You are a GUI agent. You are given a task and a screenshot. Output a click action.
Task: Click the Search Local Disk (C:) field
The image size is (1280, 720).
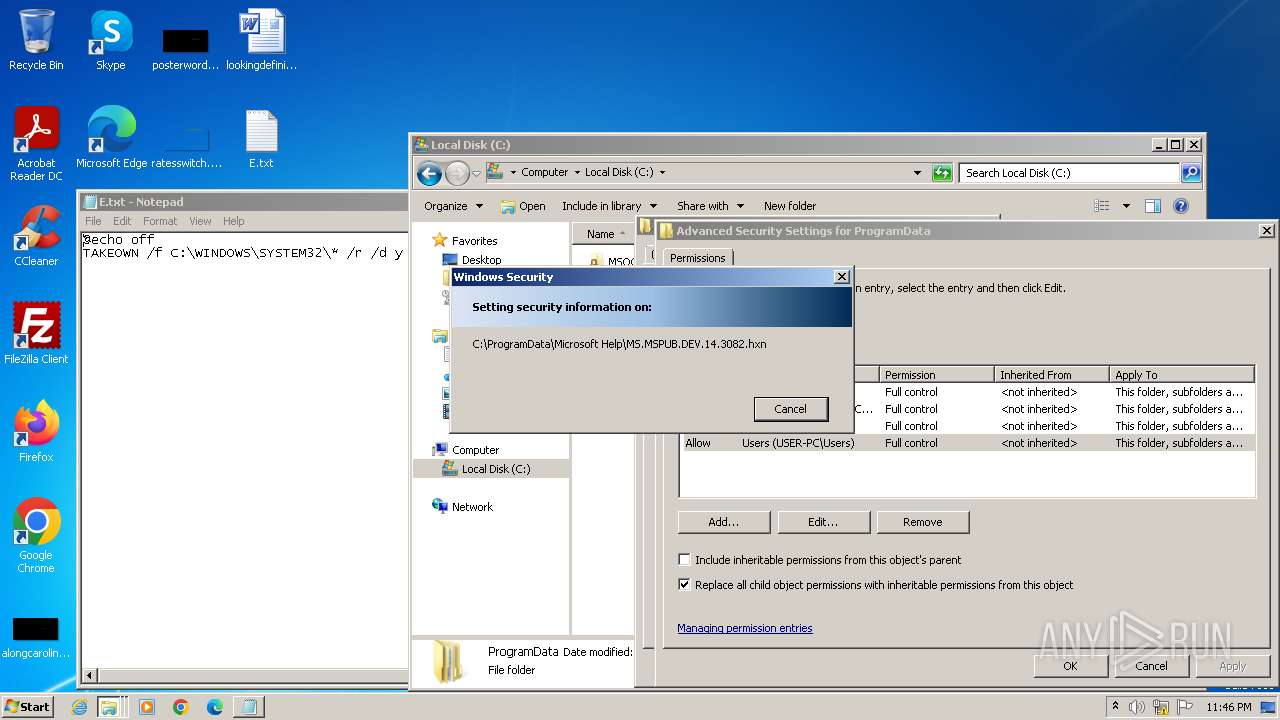1069,173
